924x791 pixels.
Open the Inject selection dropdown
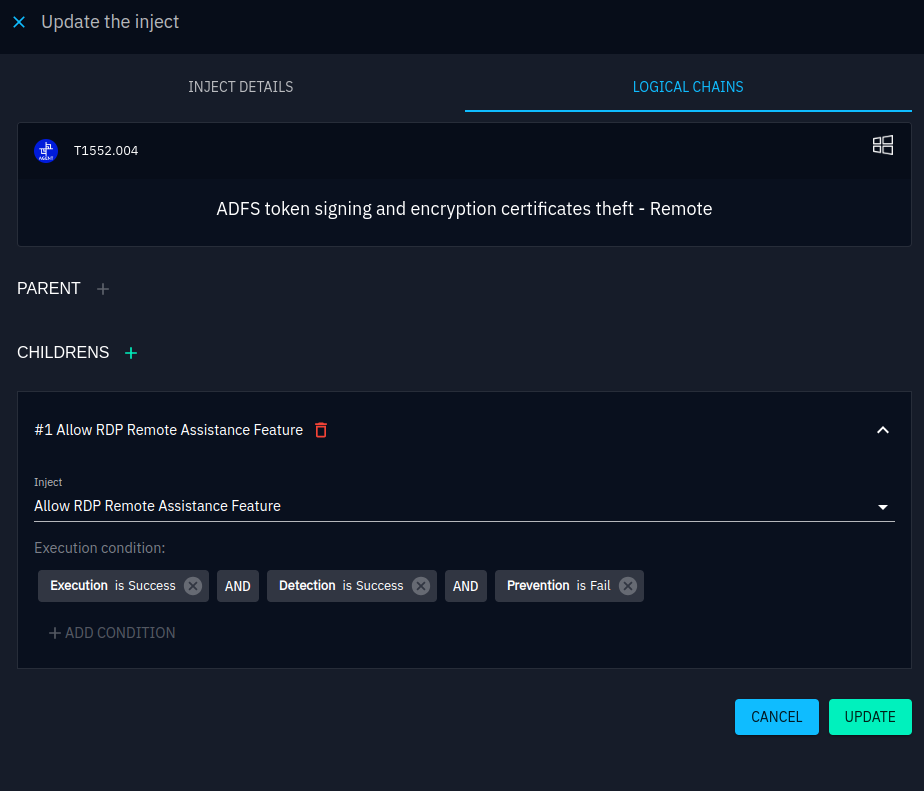(x=882, y=507)
